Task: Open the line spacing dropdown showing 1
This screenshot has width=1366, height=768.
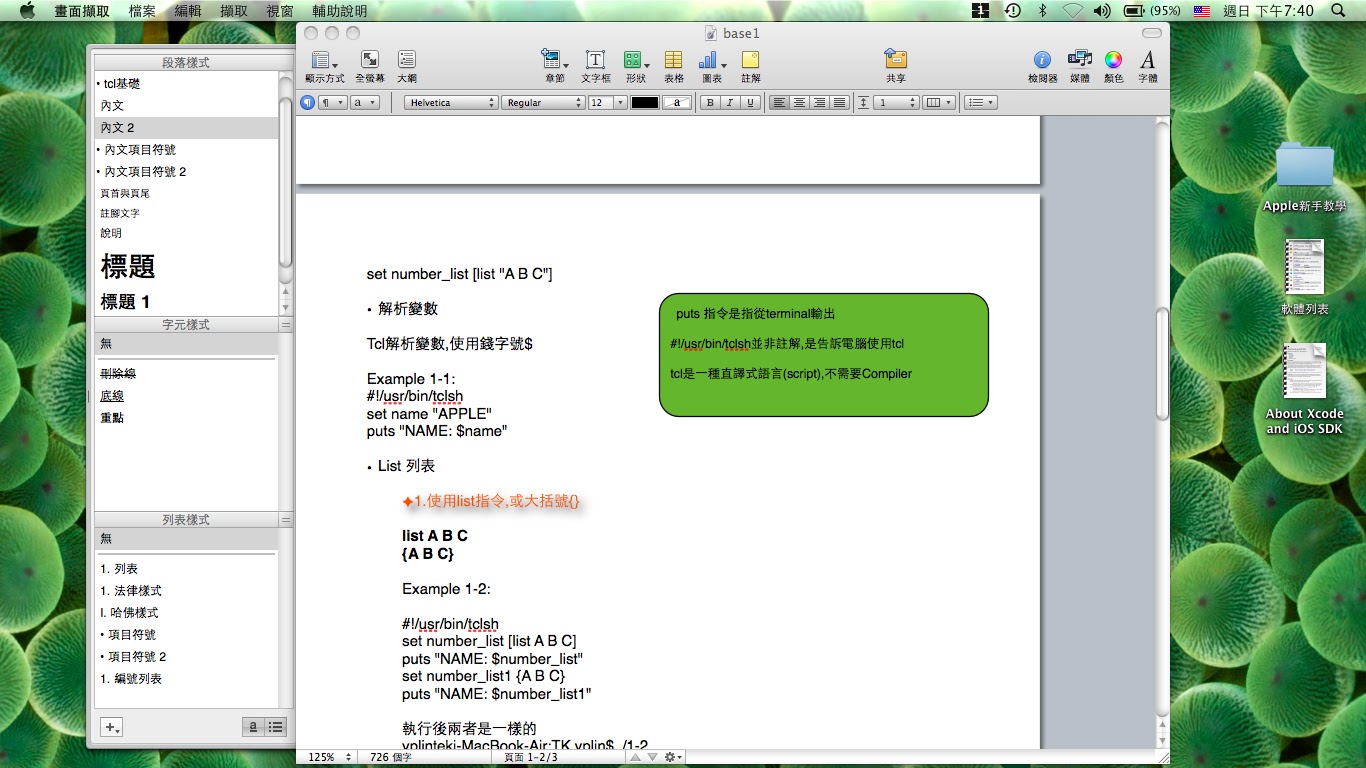Action: click(x=896, y=102)
